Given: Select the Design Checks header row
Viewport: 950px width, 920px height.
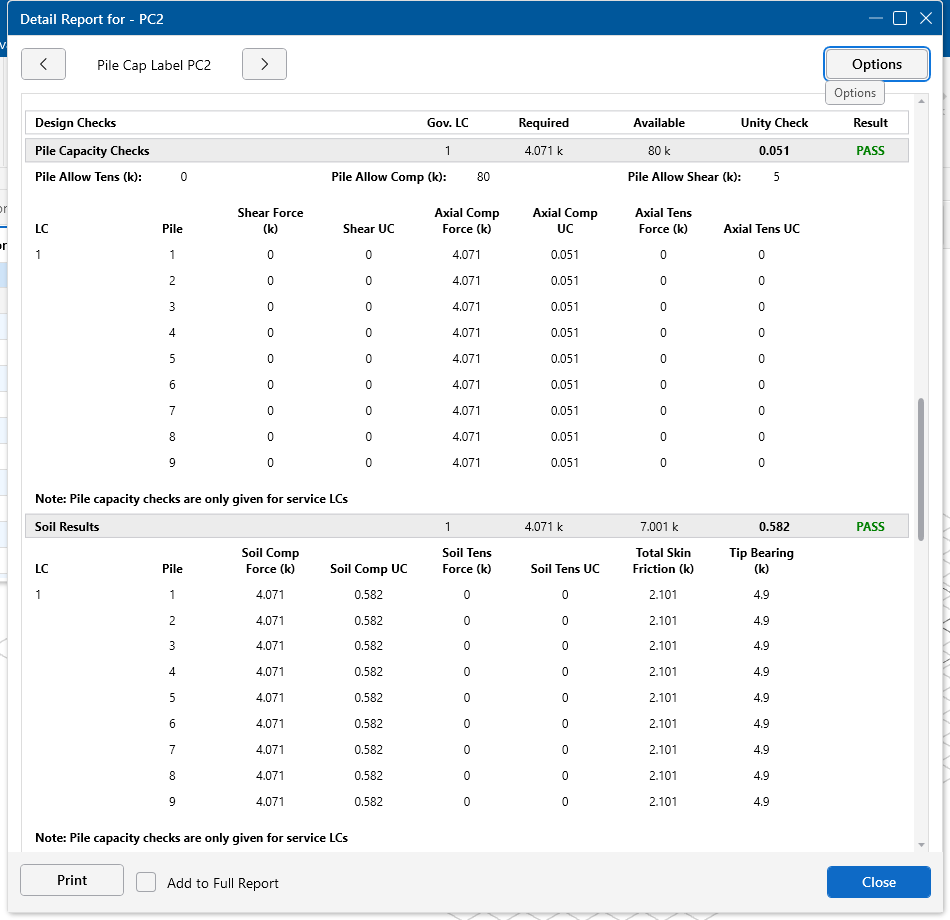Looking at the screenshot, I should point(76,123).
